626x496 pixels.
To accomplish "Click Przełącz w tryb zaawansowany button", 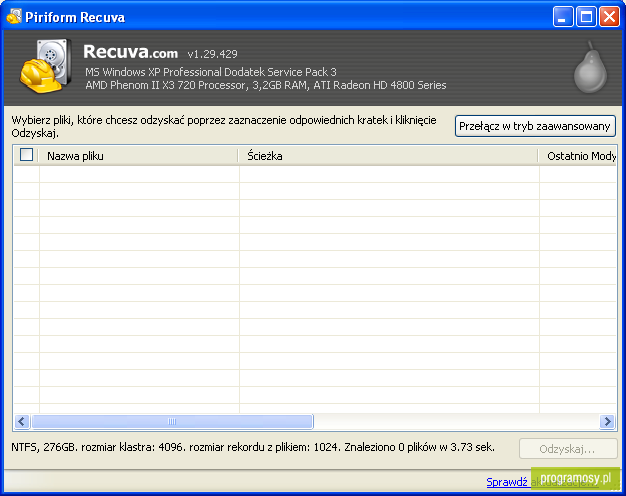I will [x=535, y=126].
